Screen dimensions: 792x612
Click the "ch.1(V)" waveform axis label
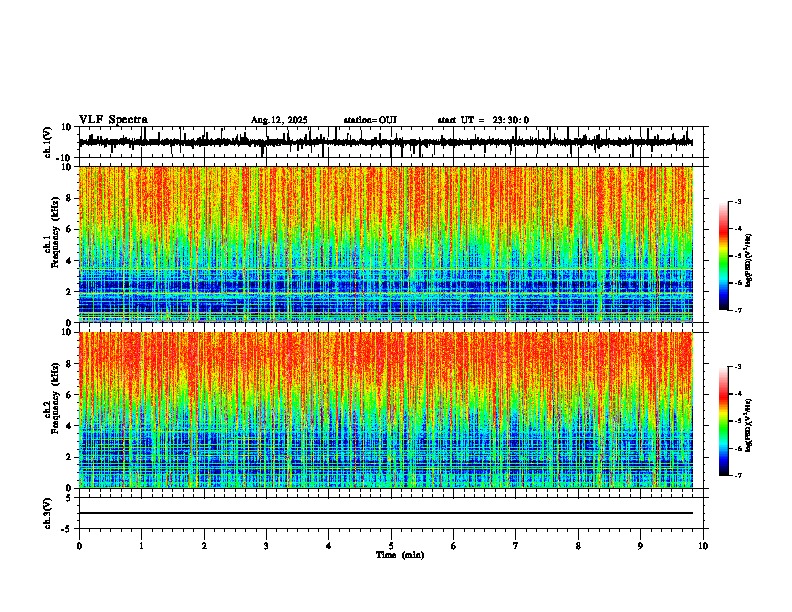click(x=48, y=142)
